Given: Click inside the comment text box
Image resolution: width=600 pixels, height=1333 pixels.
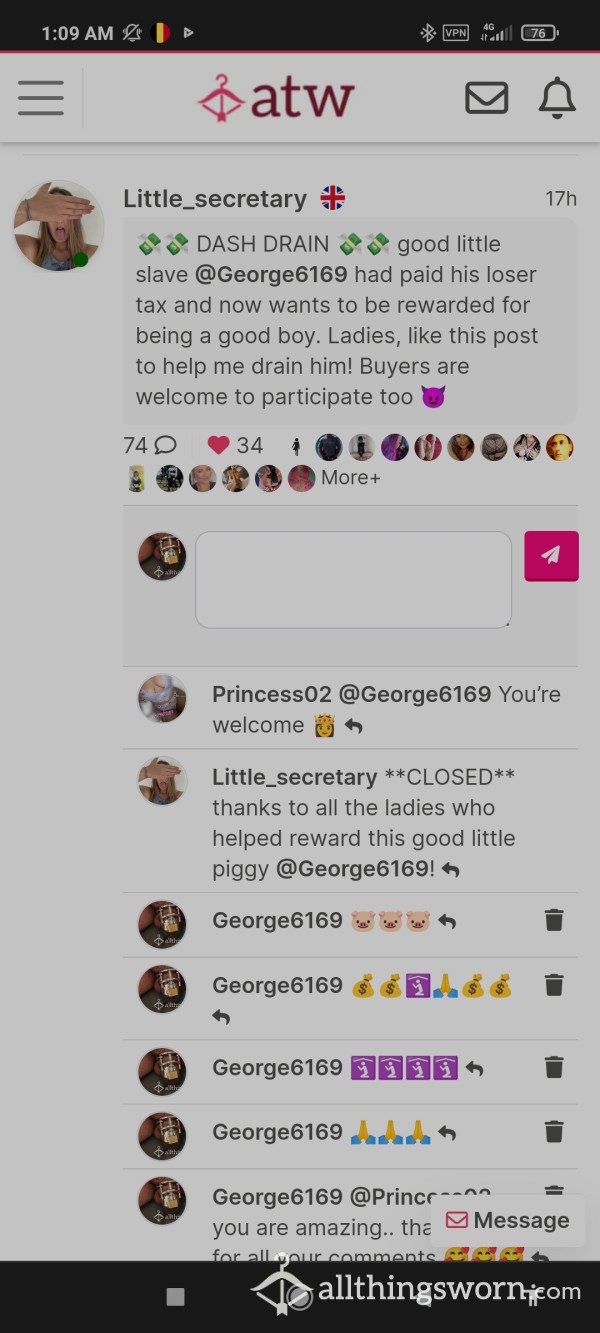Looking at the screenshot, I should click(353, 580).
